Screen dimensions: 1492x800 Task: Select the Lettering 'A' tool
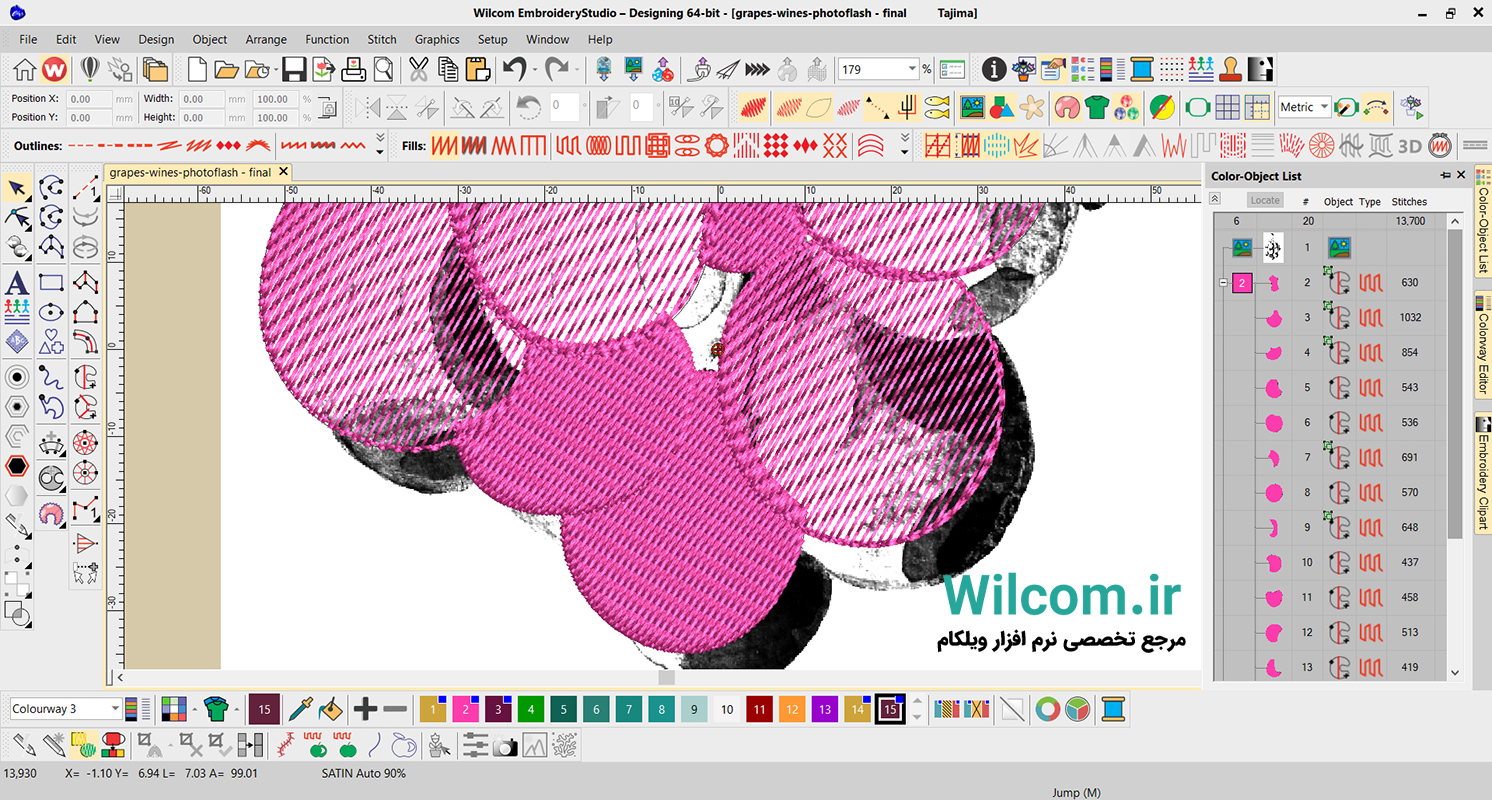pyautogui.click(x=17, y=283)
